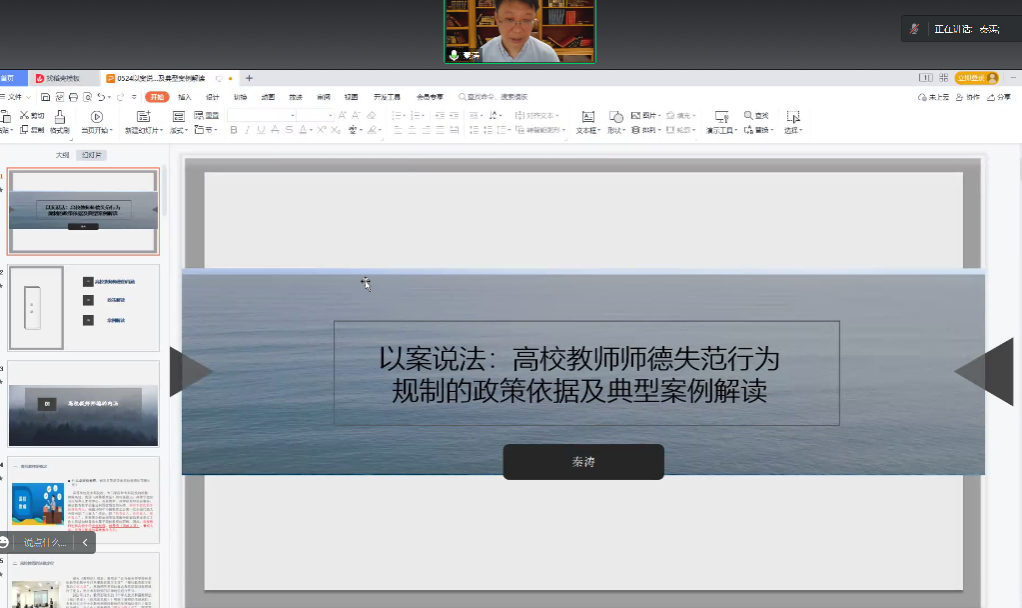
Task: Start slideshow from current slide icon
Action: pyautogui.click(x=96, y=117)
